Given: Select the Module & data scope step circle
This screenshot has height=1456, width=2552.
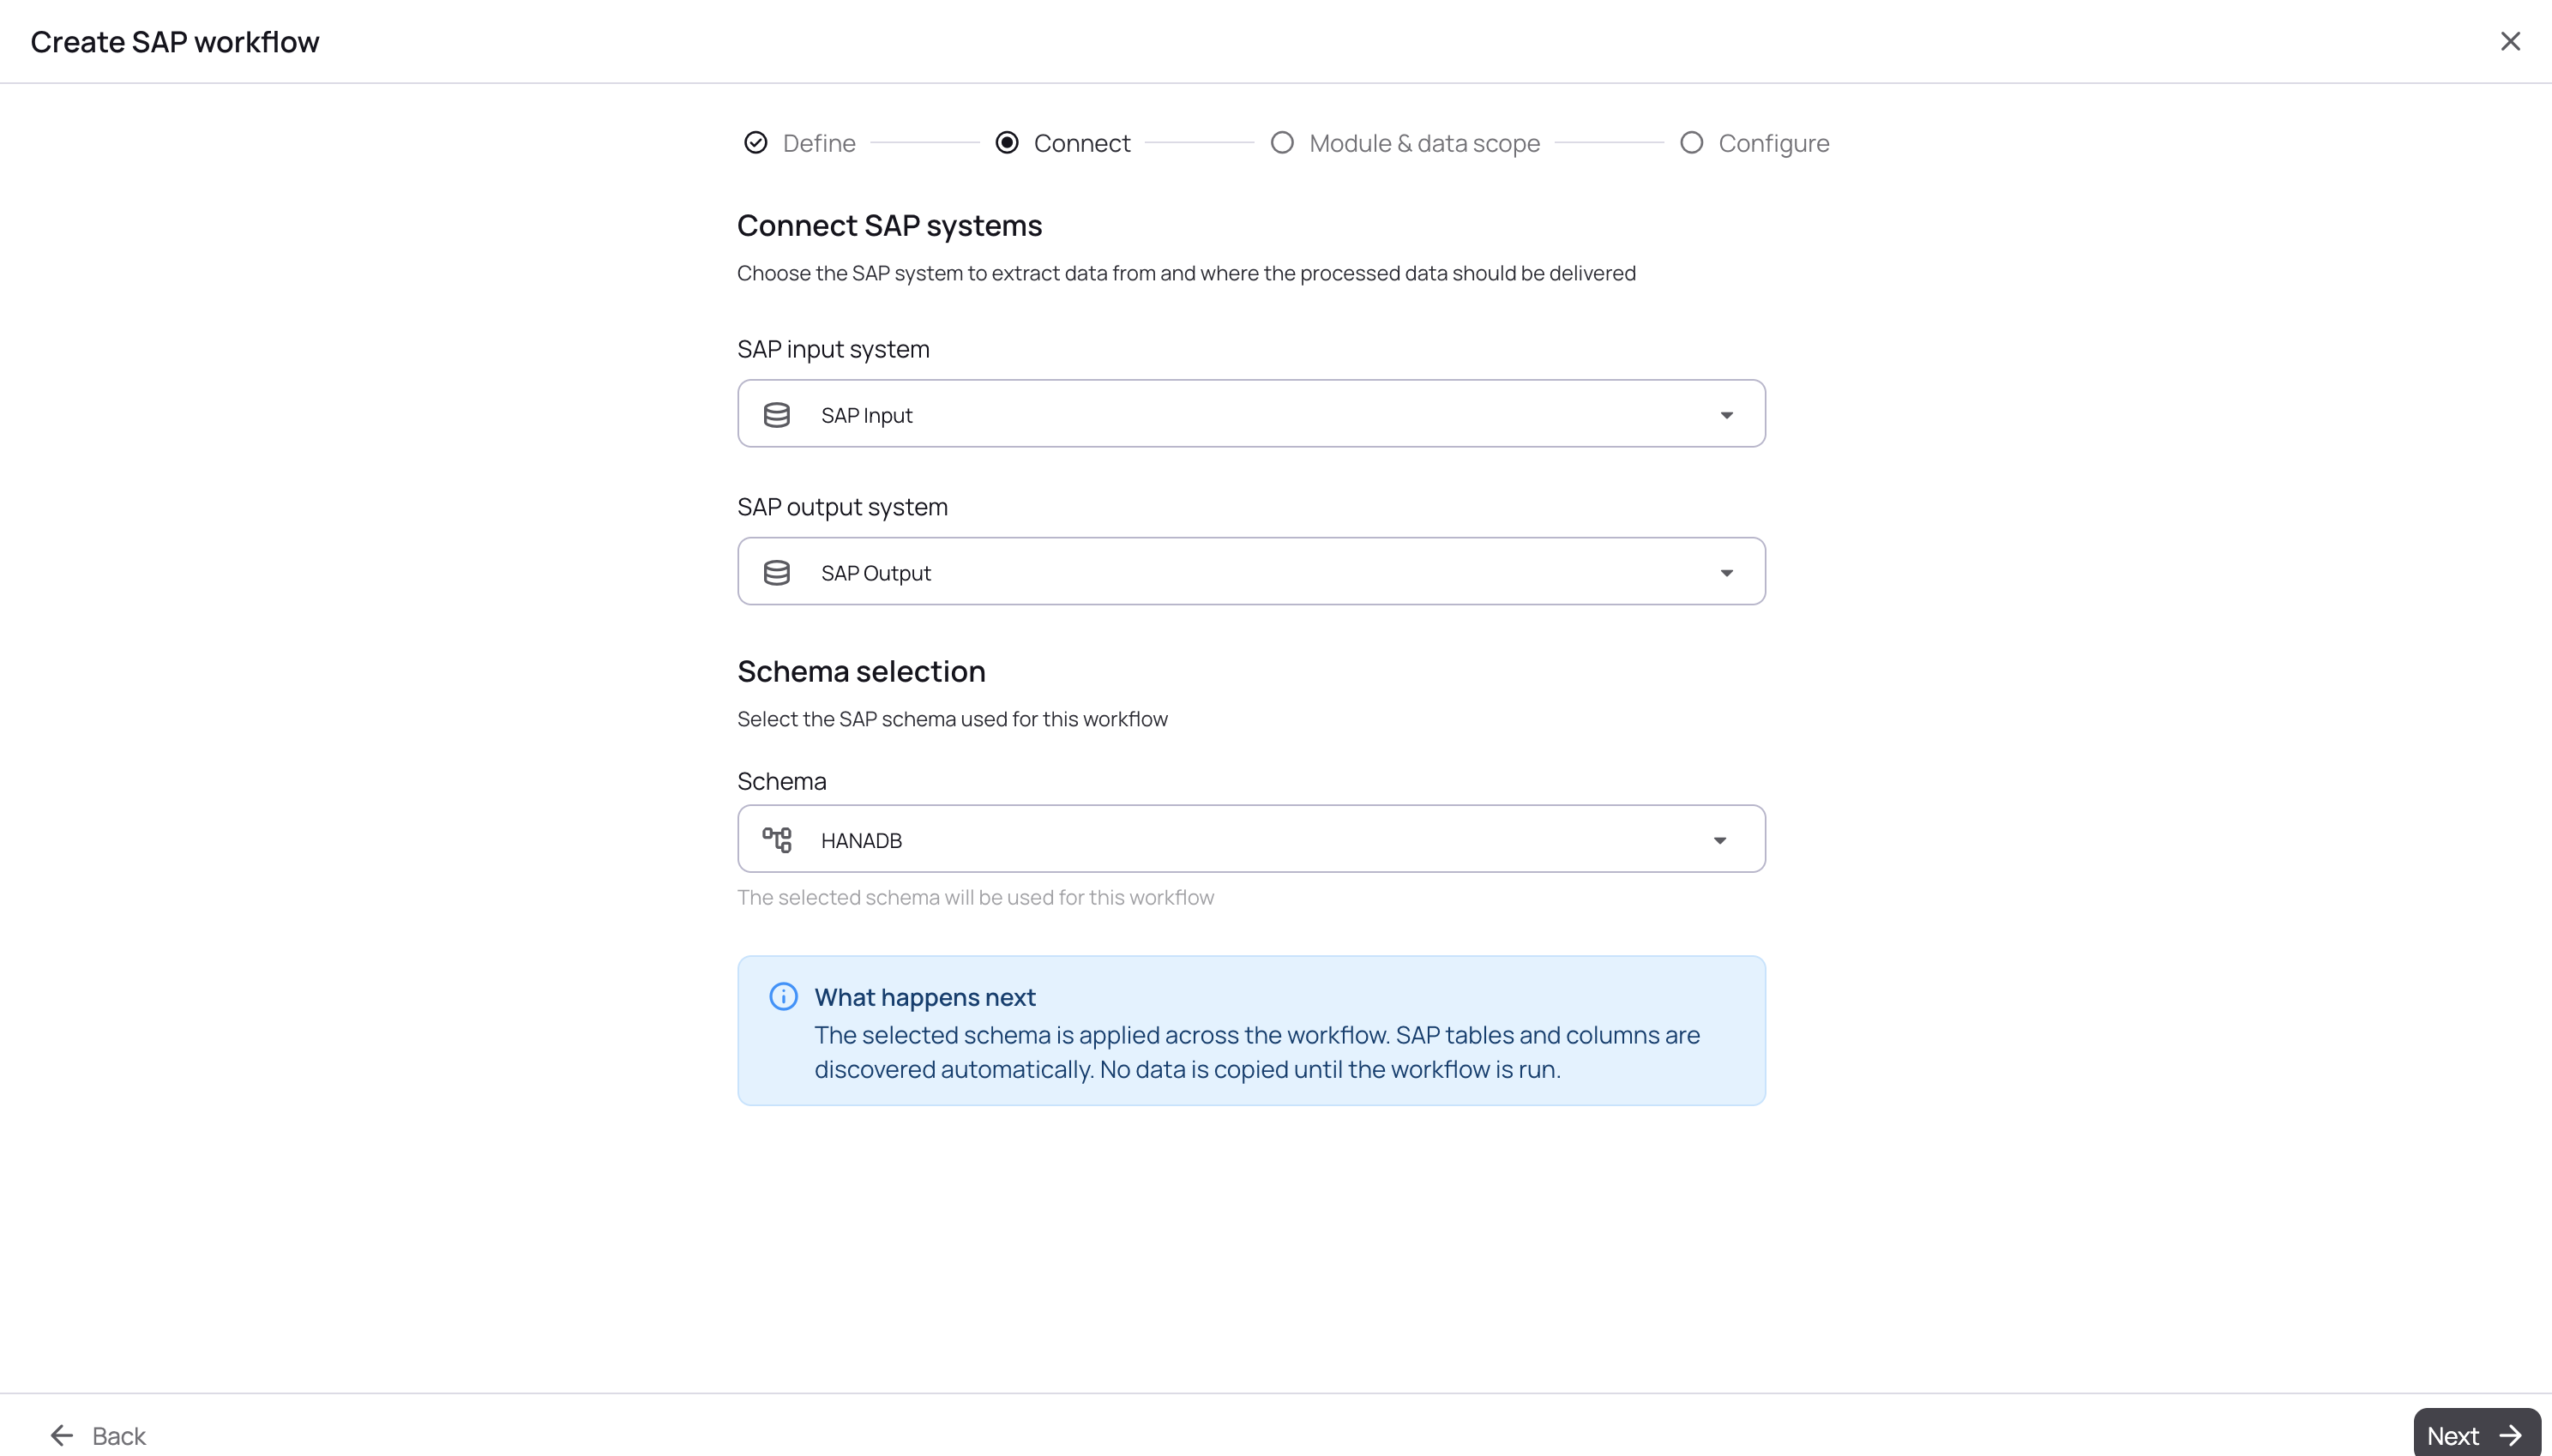Looking at the screenshot, I should point(1282,143).
